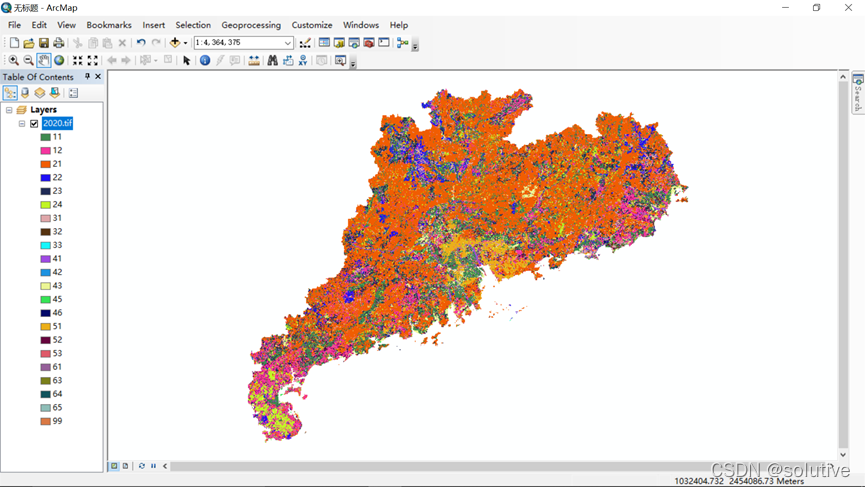
Task: Select the Identify tool
Action: coord(205,61)
